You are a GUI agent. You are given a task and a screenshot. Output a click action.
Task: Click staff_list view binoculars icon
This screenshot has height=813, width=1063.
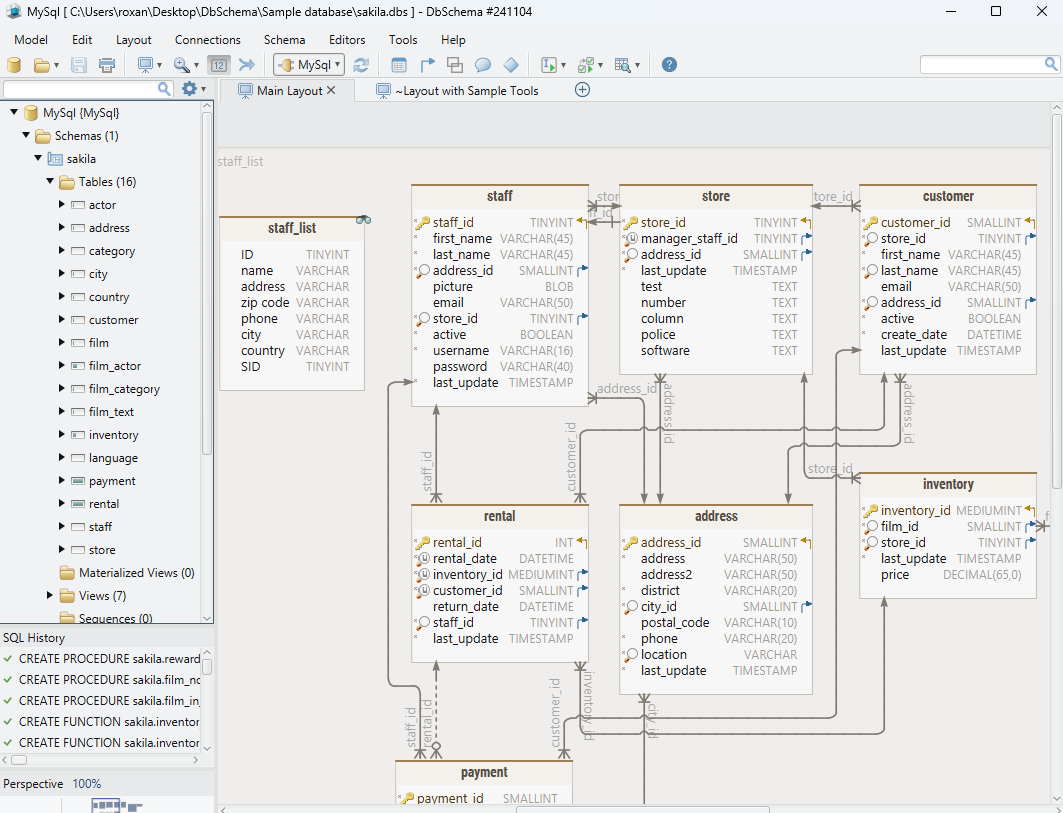[363, 220]
